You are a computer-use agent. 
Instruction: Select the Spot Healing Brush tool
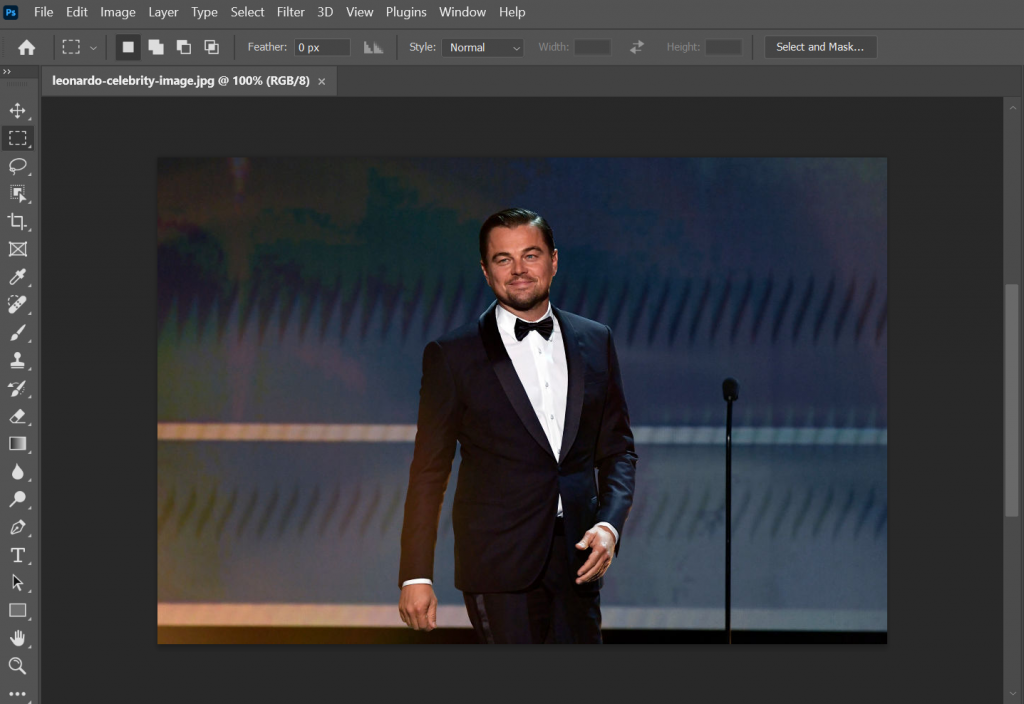click(x=18, y=306)
